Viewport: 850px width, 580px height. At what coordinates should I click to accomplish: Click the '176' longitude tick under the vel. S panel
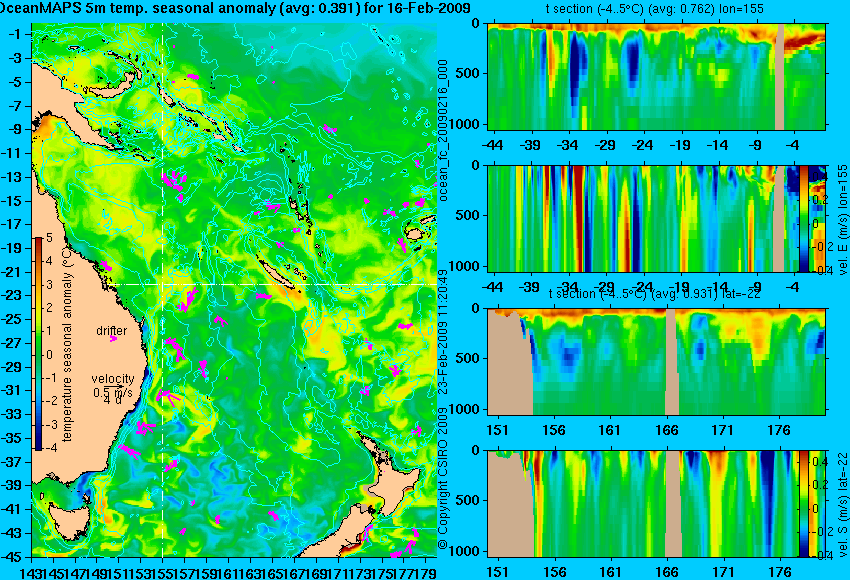780,572
